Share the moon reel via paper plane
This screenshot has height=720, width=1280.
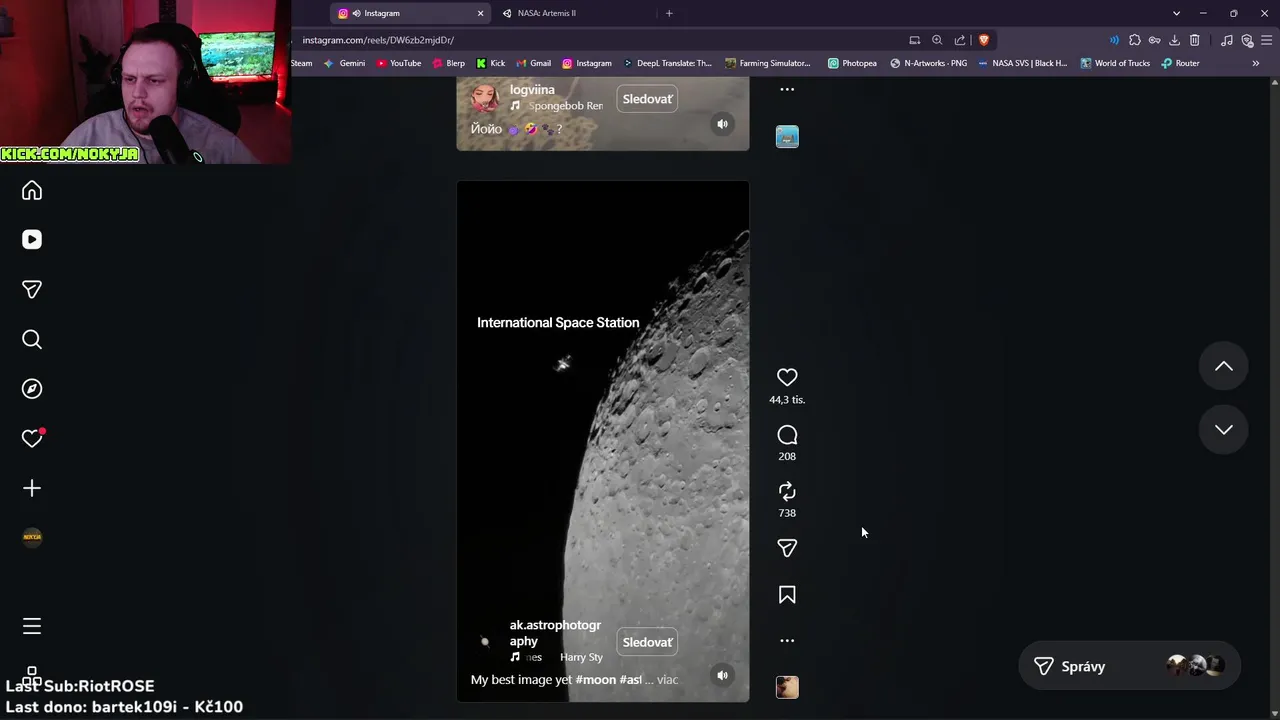787,548
